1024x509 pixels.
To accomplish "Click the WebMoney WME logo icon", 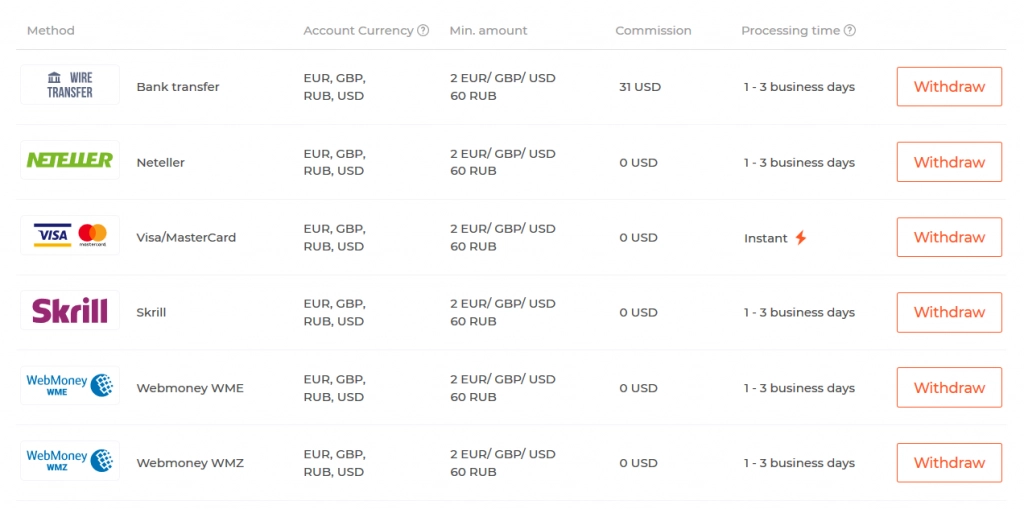I will coord(70,386).
